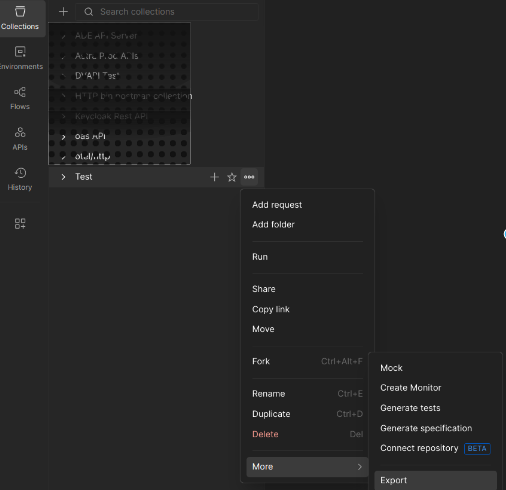Click the plus icon to create new collection
506x490 pixels.
point(63,12)
